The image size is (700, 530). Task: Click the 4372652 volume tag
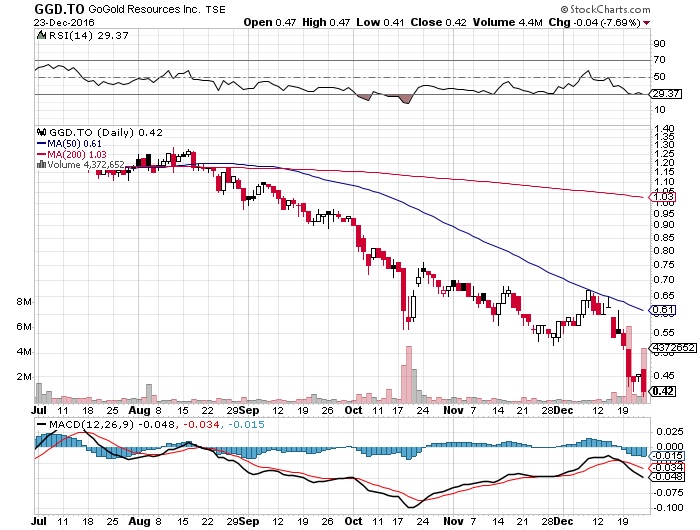pos(673,347)
